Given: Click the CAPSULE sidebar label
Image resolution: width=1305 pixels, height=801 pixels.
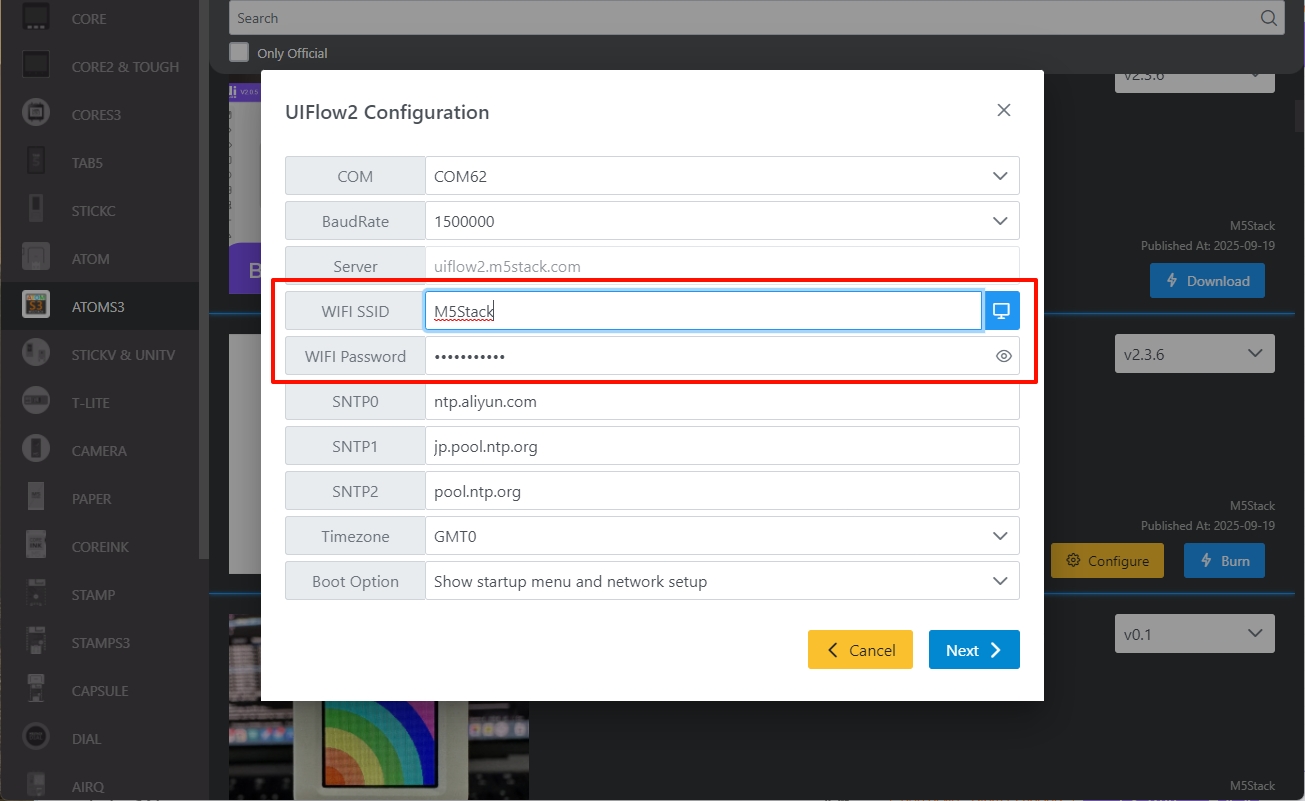Looking at the screenshot, I should coord(100,691).
